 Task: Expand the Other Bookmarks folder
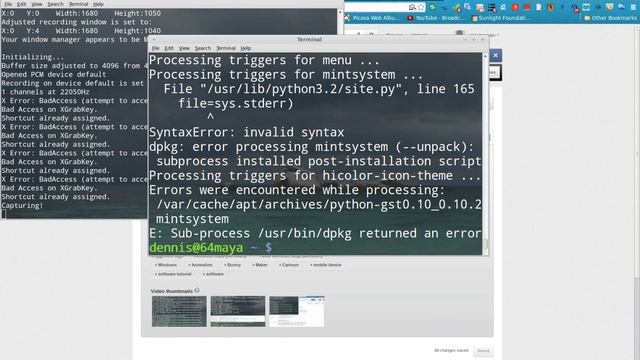(610, 18)
